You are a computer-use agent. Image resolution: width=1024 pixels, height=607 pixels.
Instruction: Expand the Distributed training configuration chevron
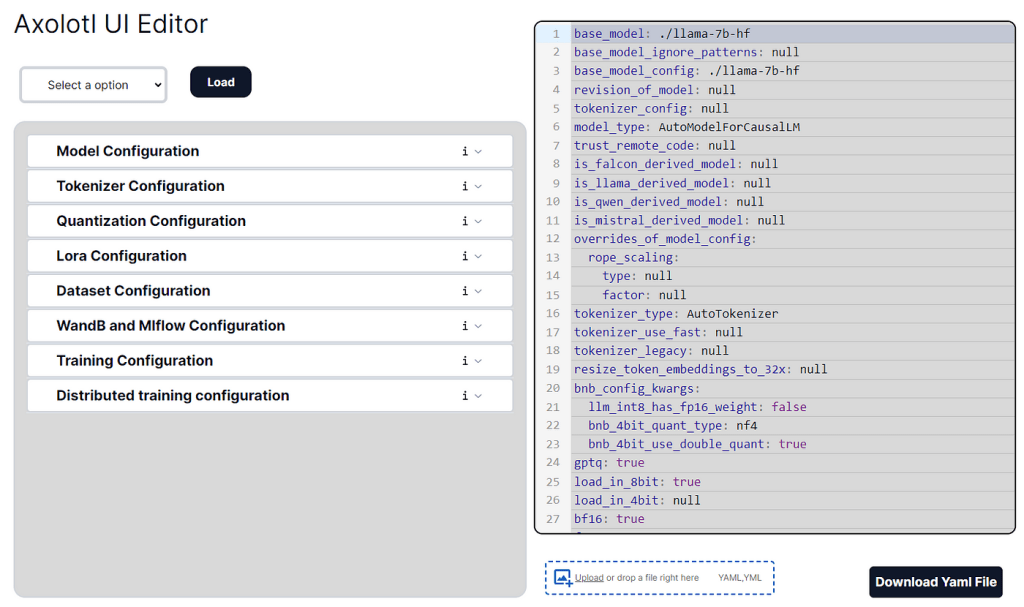click(479, 396)
